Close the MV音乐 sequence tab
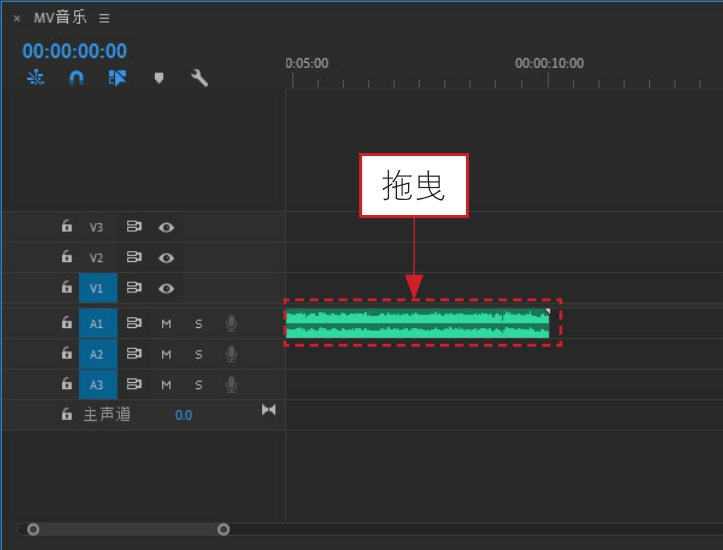 (17, 18)
